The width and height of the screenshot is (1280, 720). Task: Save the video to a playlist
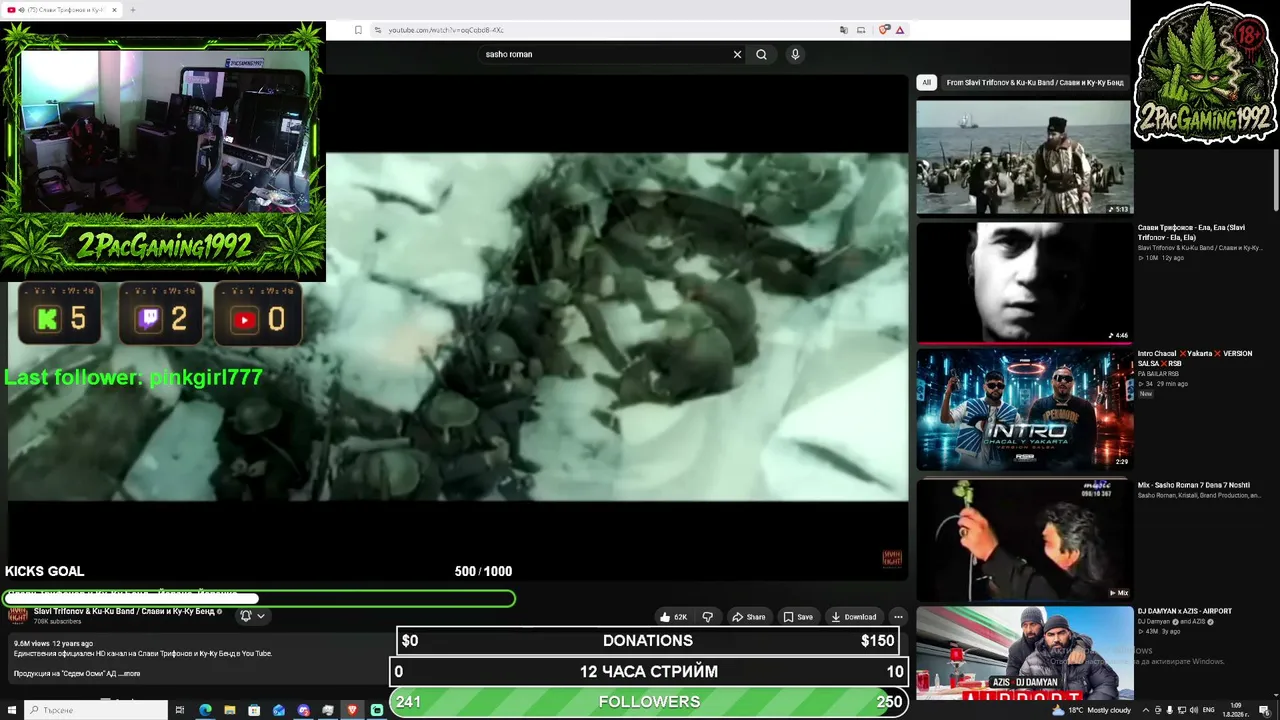[798, 617]
